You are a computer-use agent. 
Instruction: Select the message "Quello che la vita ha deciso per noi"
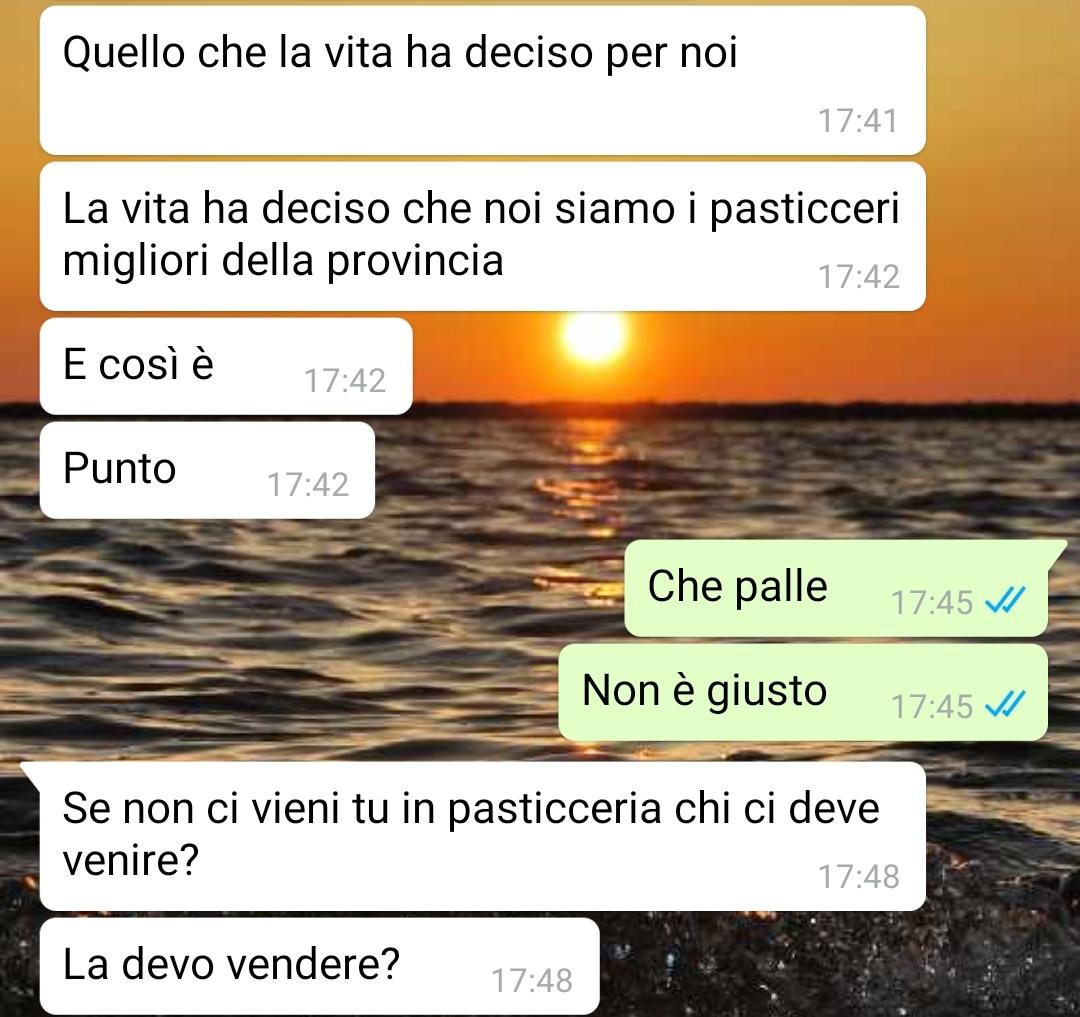(483, 81)
